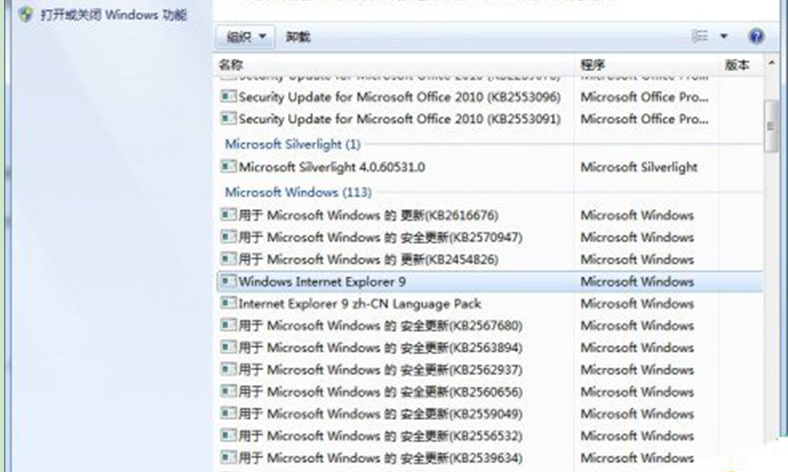
Task: Open the 打开或关闭 Windows 功能 link
Action: (x=113, y=16)
